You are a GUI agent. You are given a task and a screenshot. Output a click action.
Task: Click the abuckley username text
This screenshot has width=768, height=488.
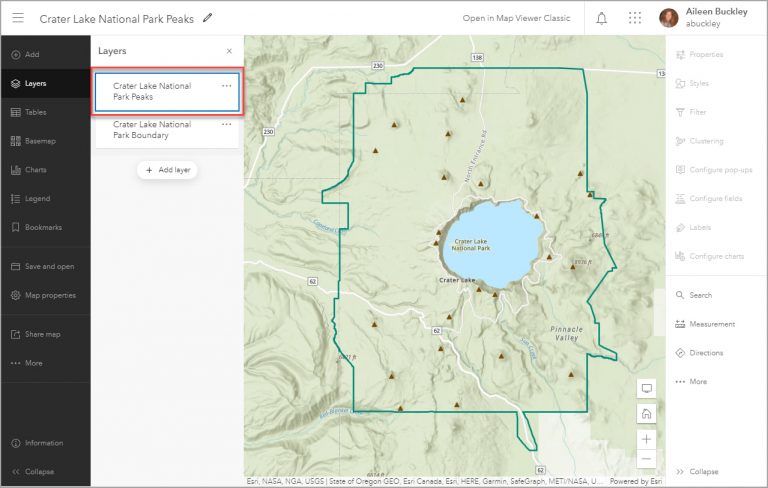click(x=703, y=24)
